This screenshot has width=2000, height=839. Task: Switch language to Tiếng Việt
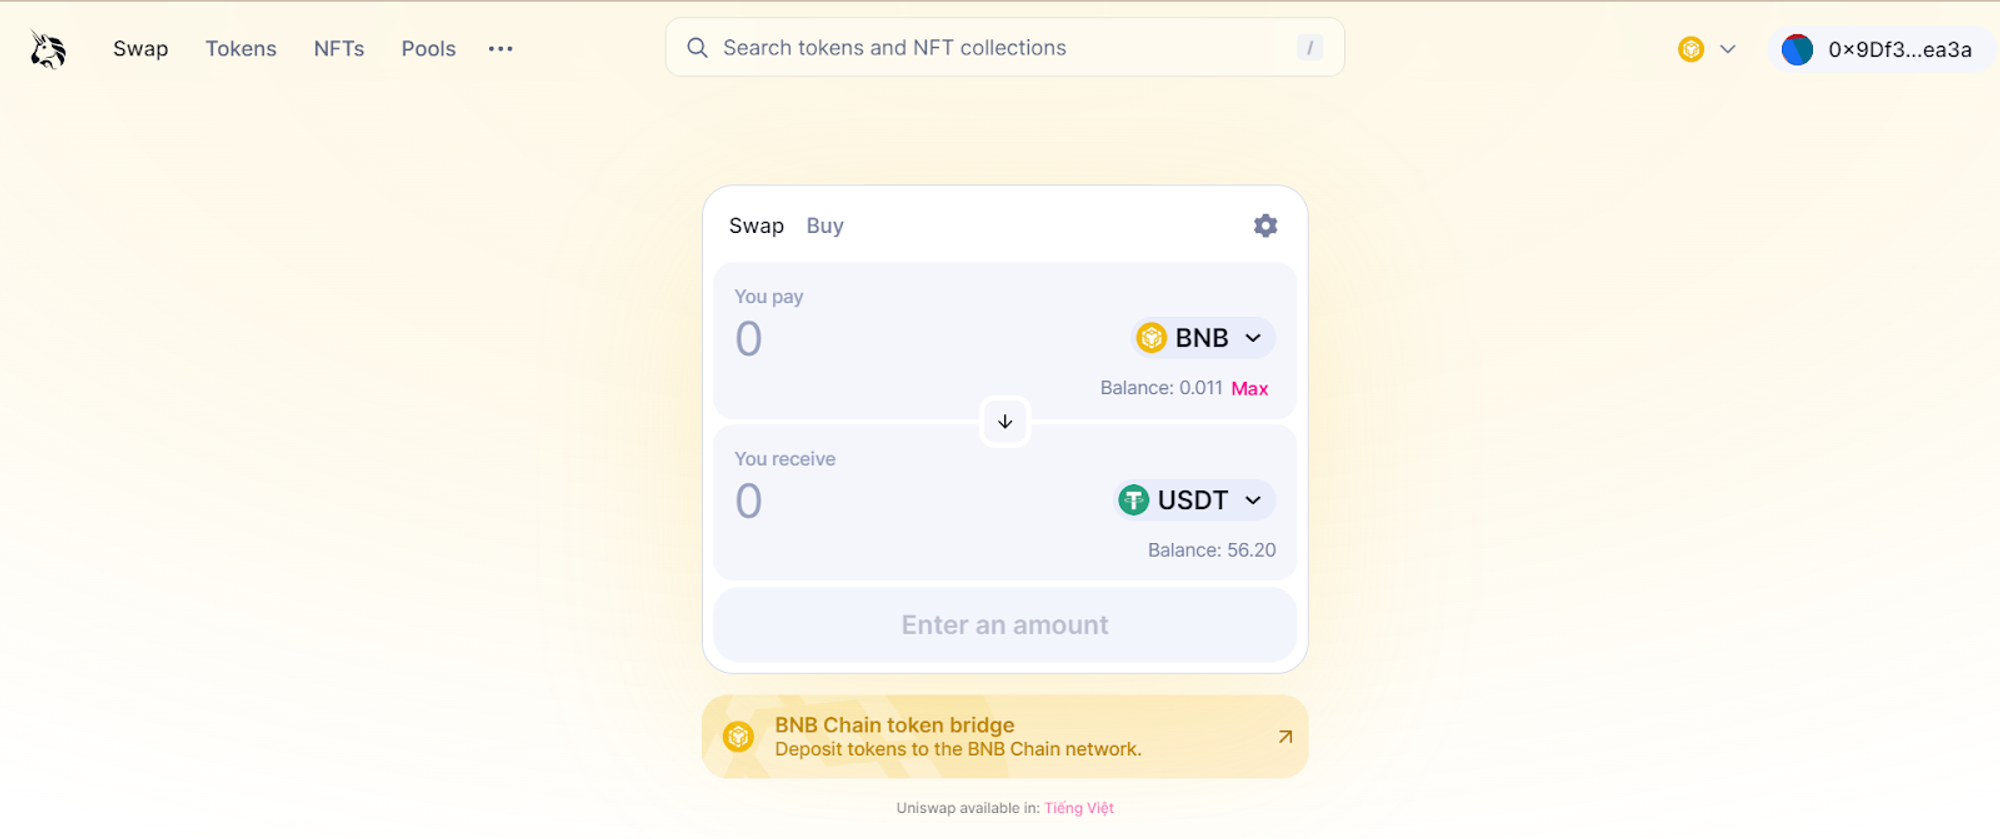[1079, 808]
